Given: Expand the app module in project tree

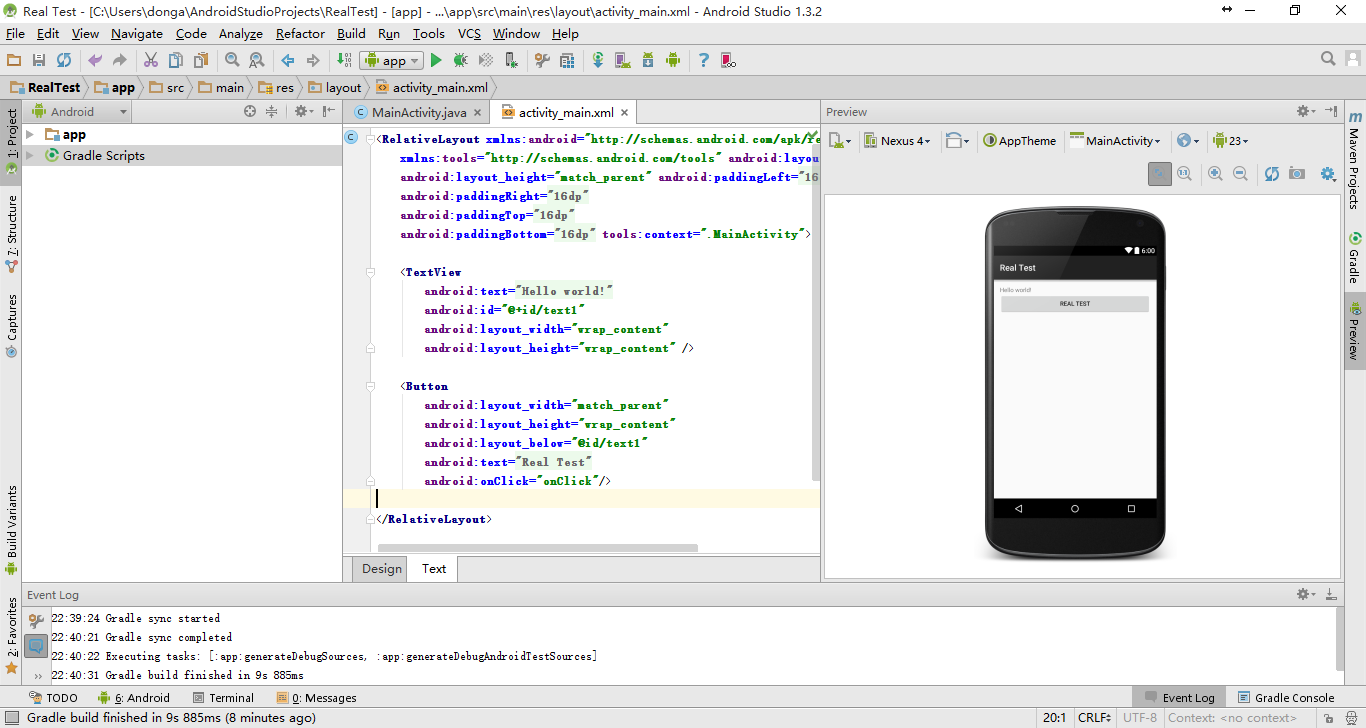Looking at the screenshot, I should (30, 135).
